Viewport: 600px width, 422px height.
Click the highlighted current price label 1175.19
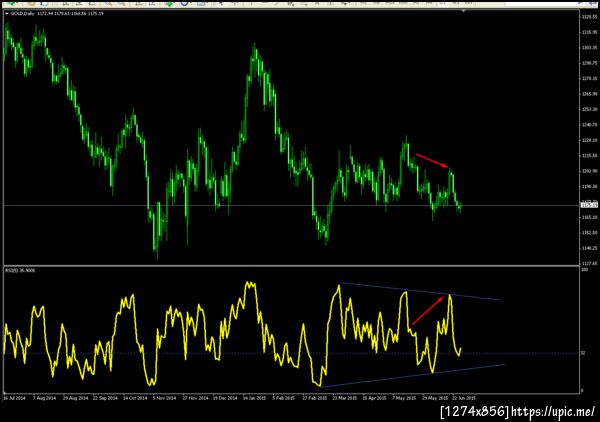pyautogui.click(x=589, y=205)
